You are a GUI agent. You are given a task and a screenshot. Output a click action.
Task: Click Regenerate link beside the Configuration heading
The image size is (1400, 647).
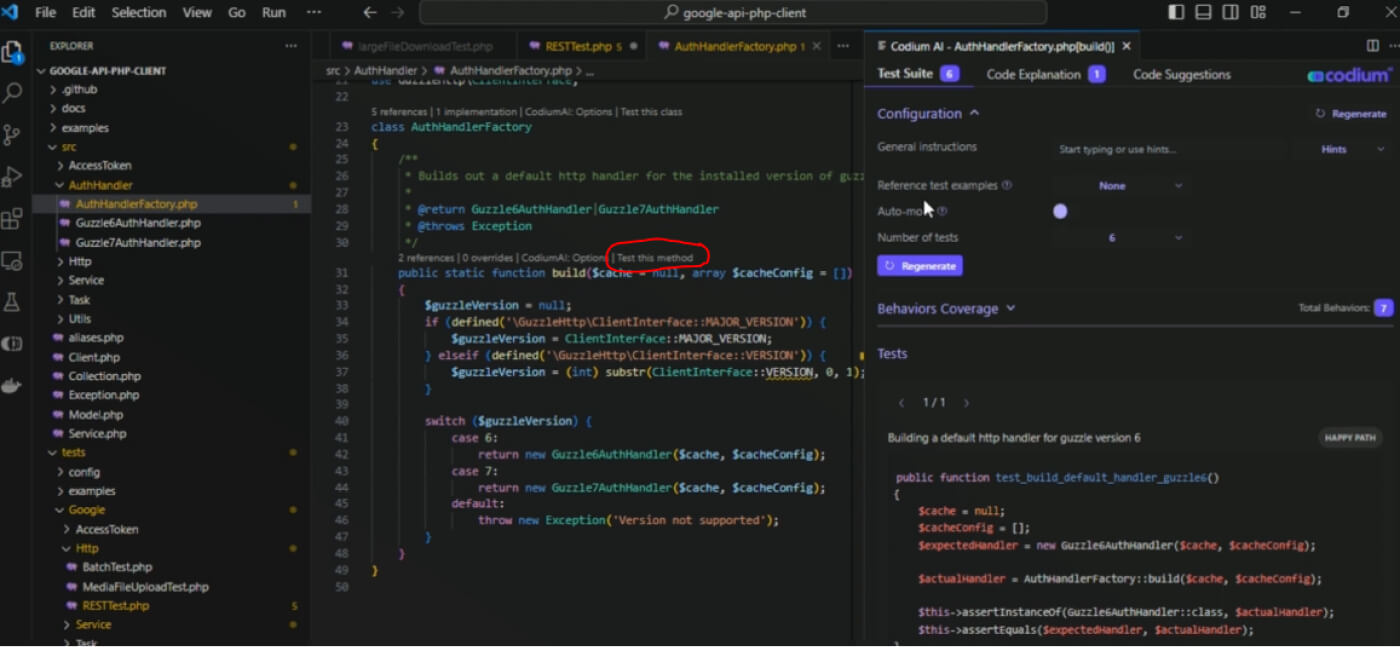[1351, 114]
